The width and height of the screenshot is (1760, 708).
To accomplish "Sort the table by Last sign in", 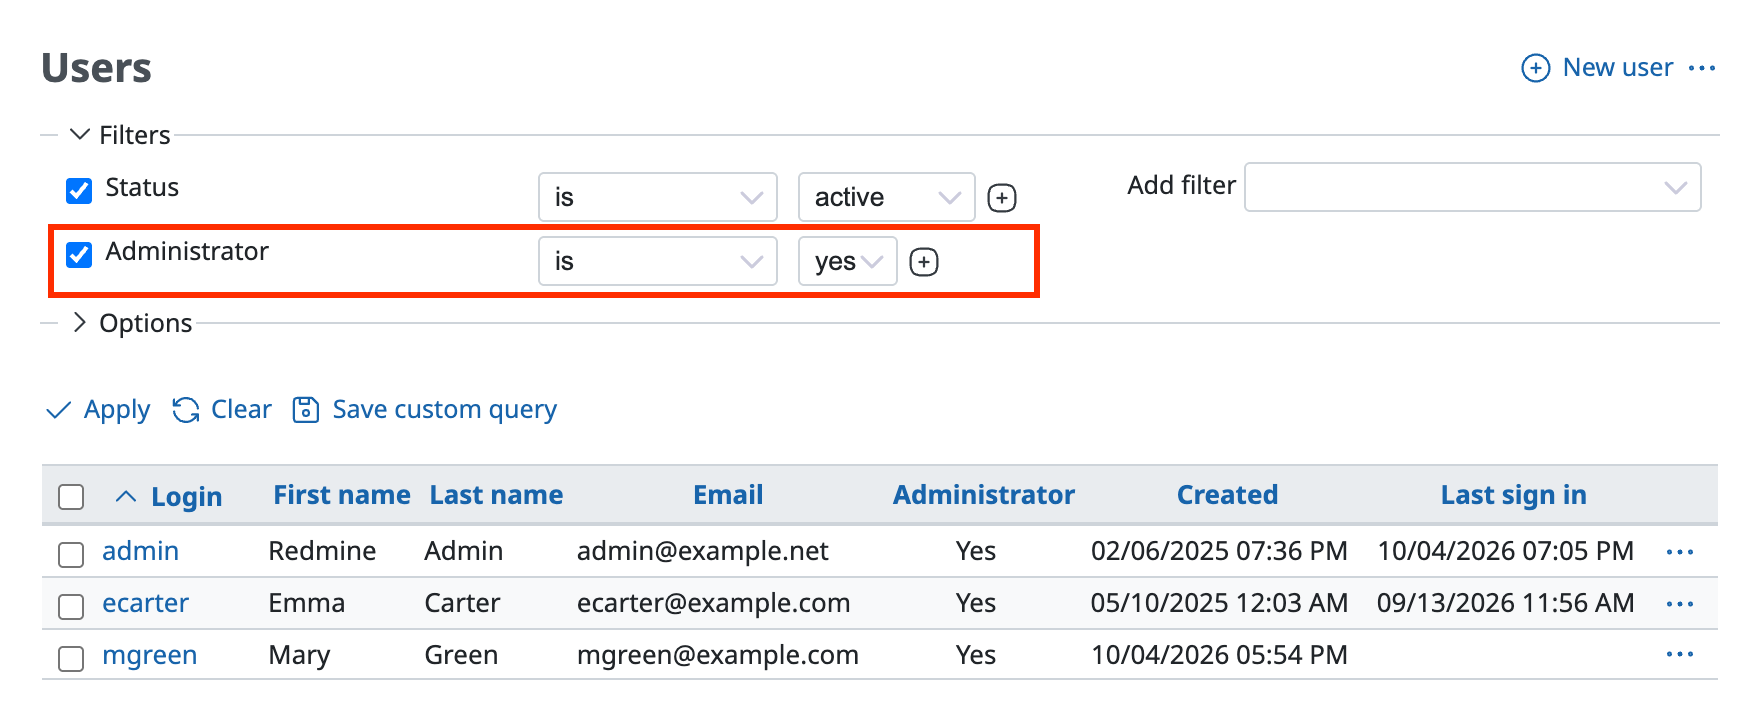I will tap(1513, 495).
